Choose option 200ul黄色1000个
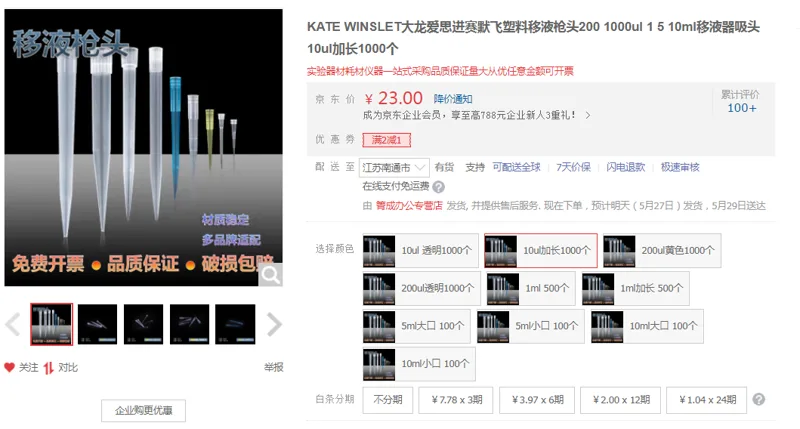This screenshot has width=800, height=429. click(662, 250)
